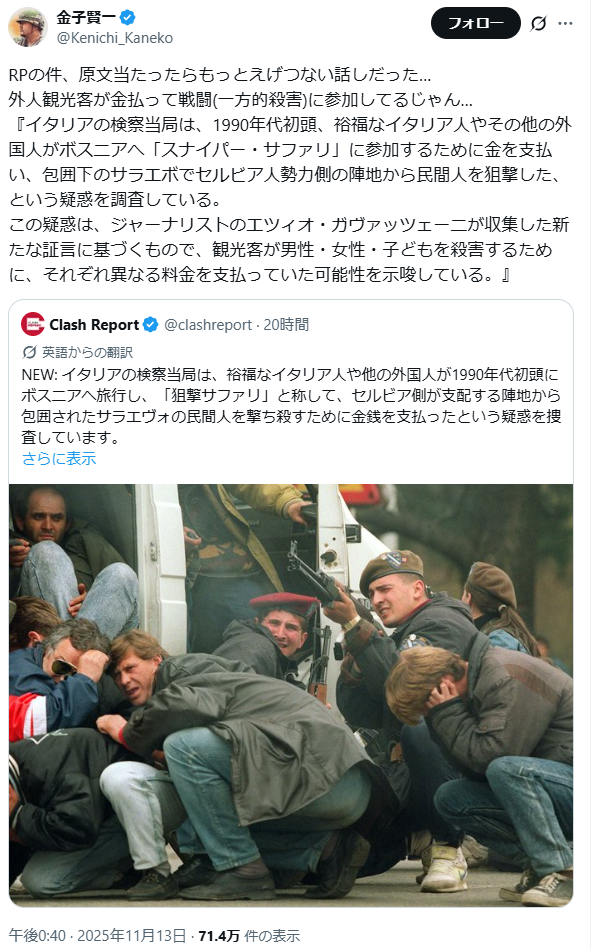This screenshot has height=949, width=594.
Task: Click the 20時間 timestamp of quoted post
Action: click(x=286, y=325)
